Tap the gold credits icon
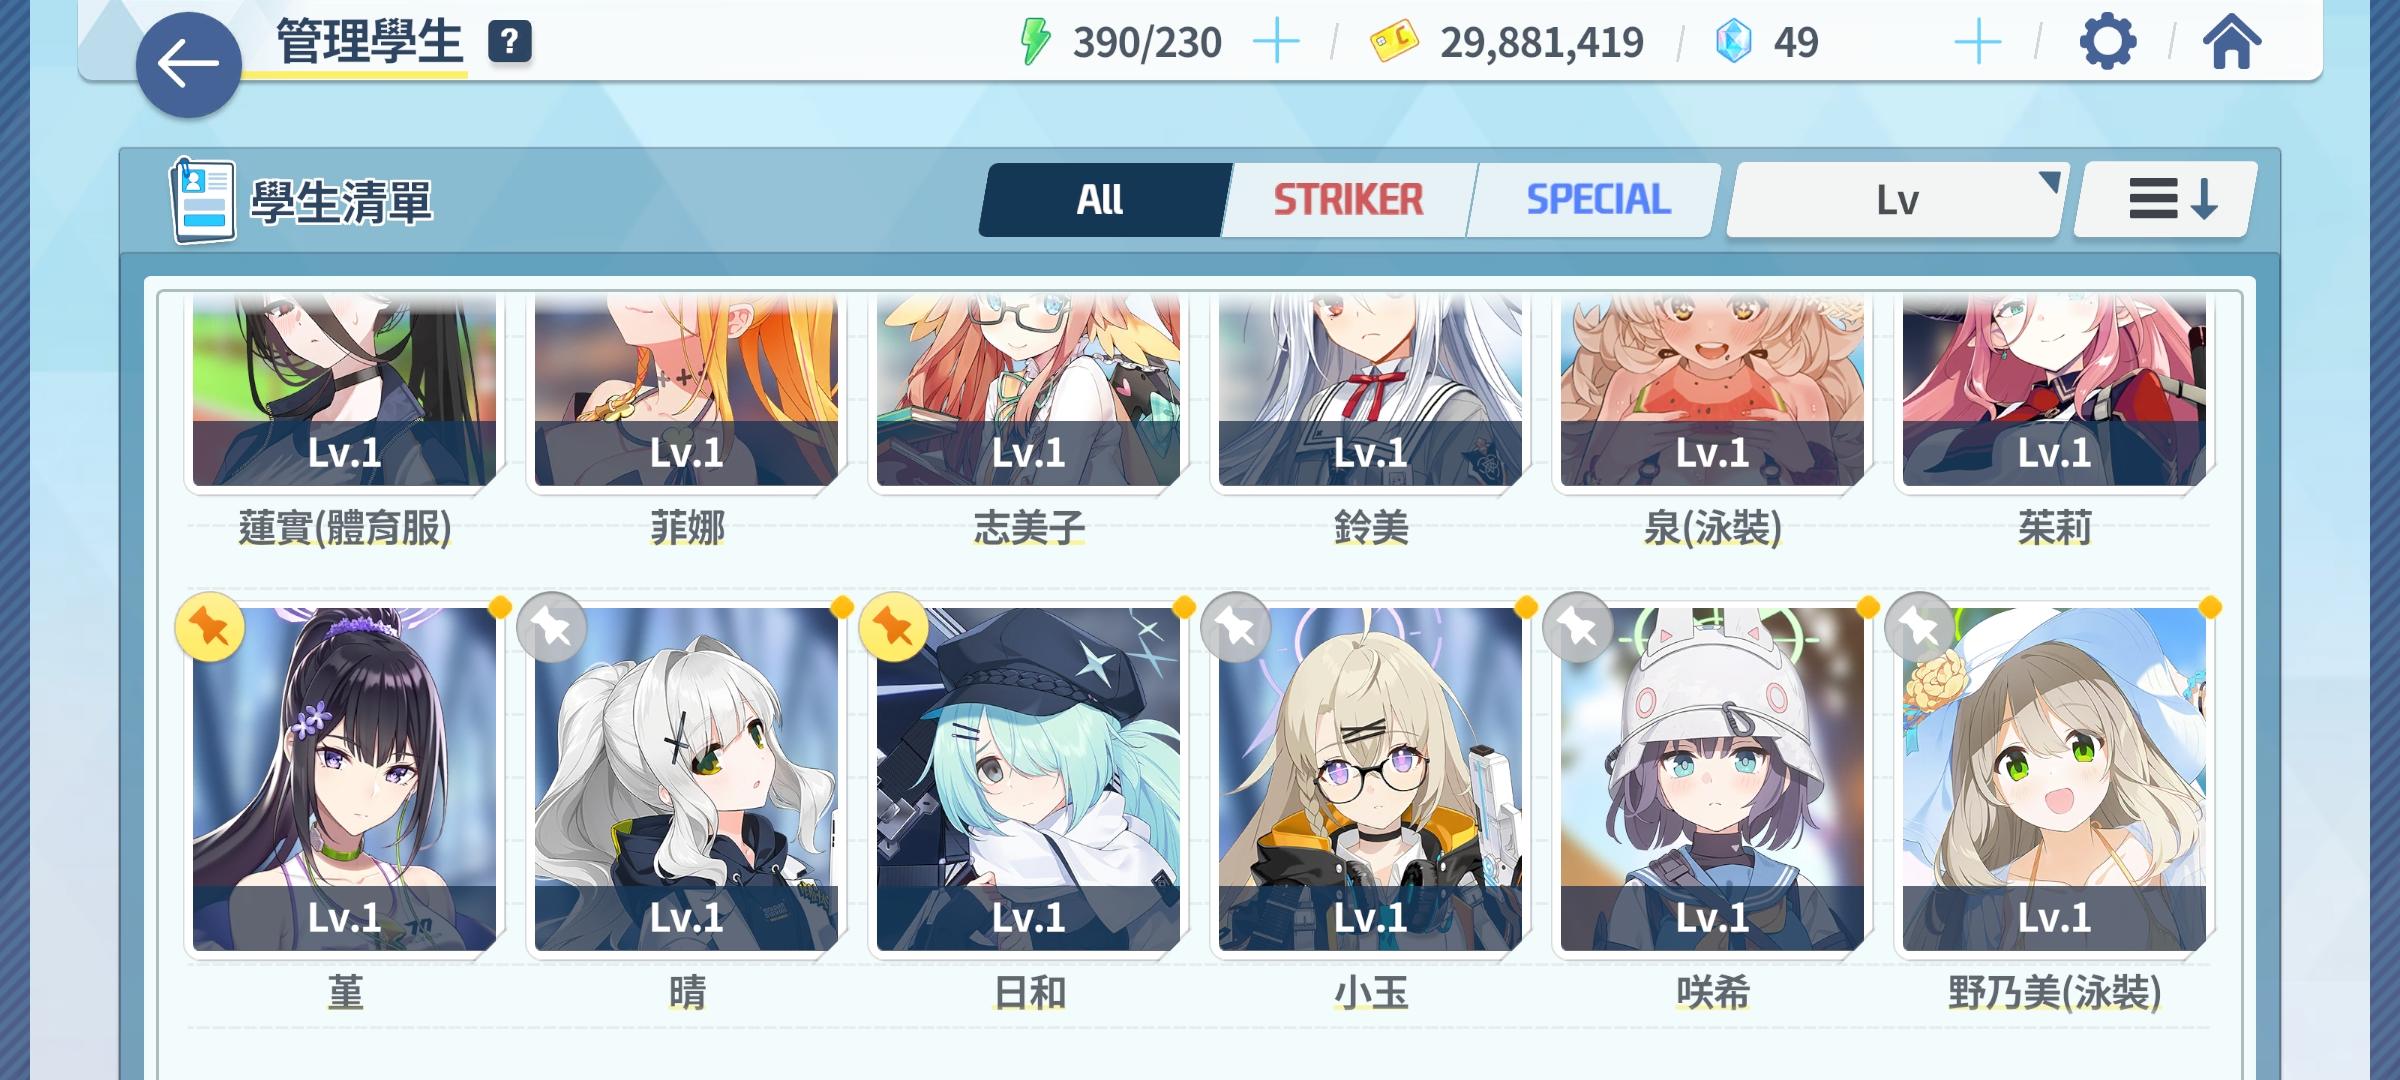The image size is (2400, 1080). (x=1394, y=42)
